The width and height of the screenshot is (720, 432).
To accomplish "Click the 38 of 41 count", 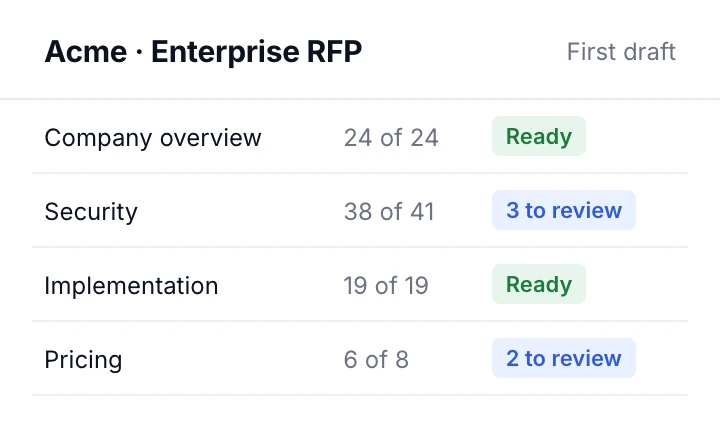I will pyautogui.click(x=389, y=211).
